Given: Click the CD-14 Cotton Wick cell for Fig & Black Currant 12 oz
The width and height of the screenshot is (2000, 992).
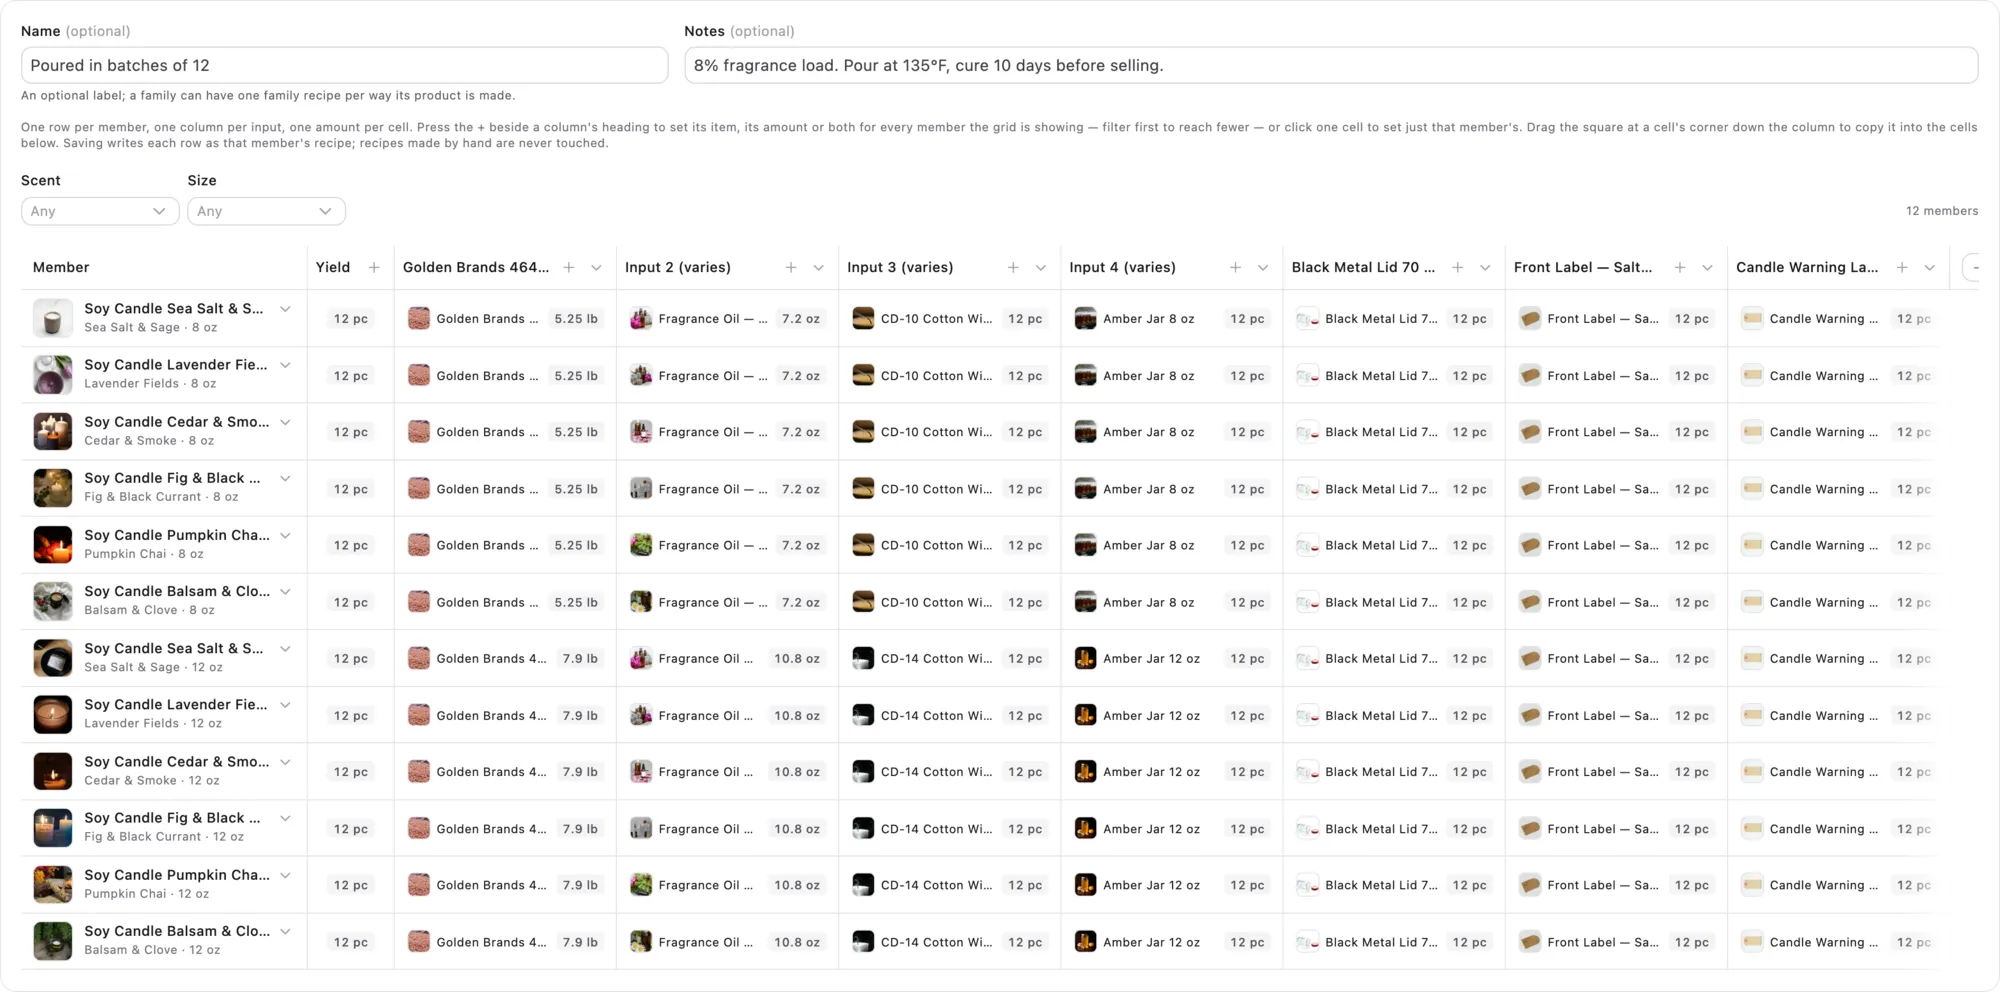Looking at the screenshot, I should coord(949,829).
